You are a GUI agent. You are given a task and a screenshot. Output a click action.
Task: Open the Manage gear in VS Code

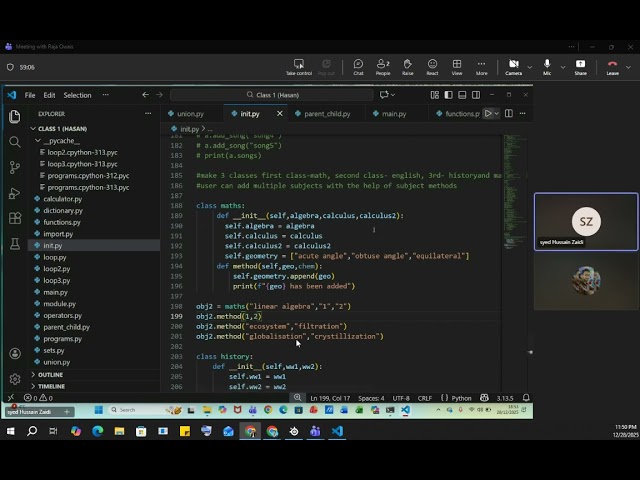pyautogui.click(x=14, y=379)
